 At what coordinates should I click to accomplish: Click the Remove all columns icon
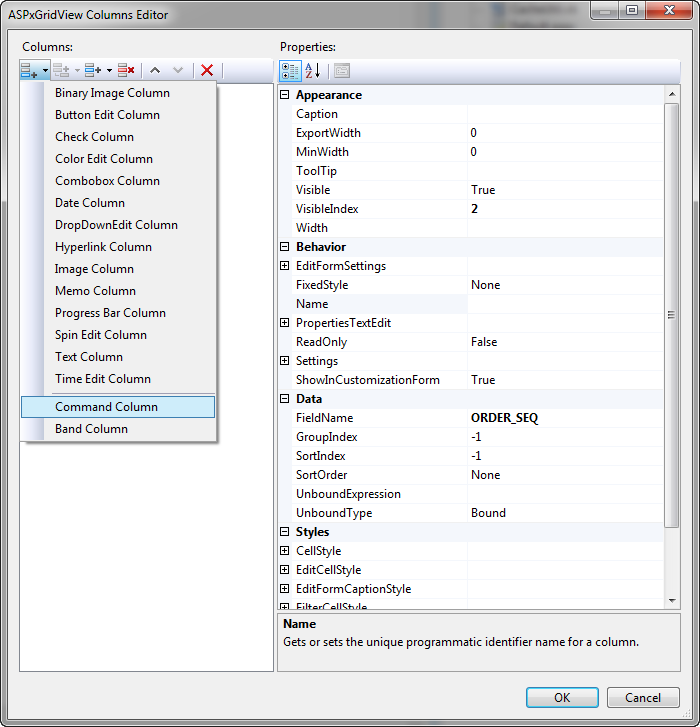(126, 70)
